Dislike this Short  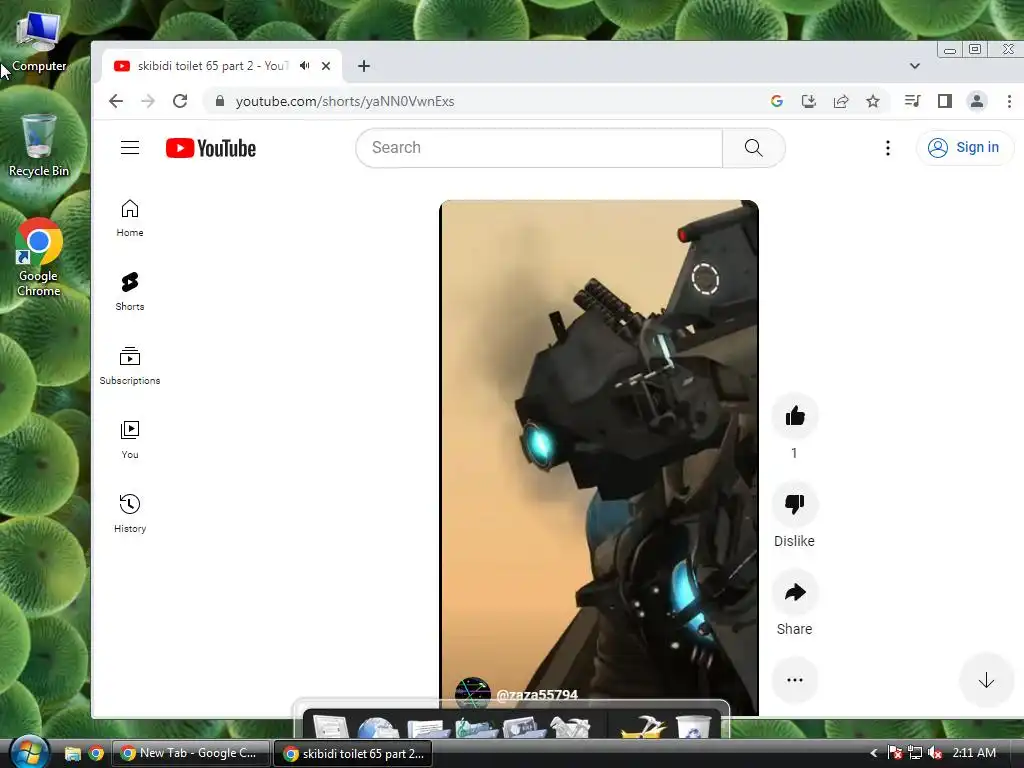pyautogui.click(x=795, y=504)
